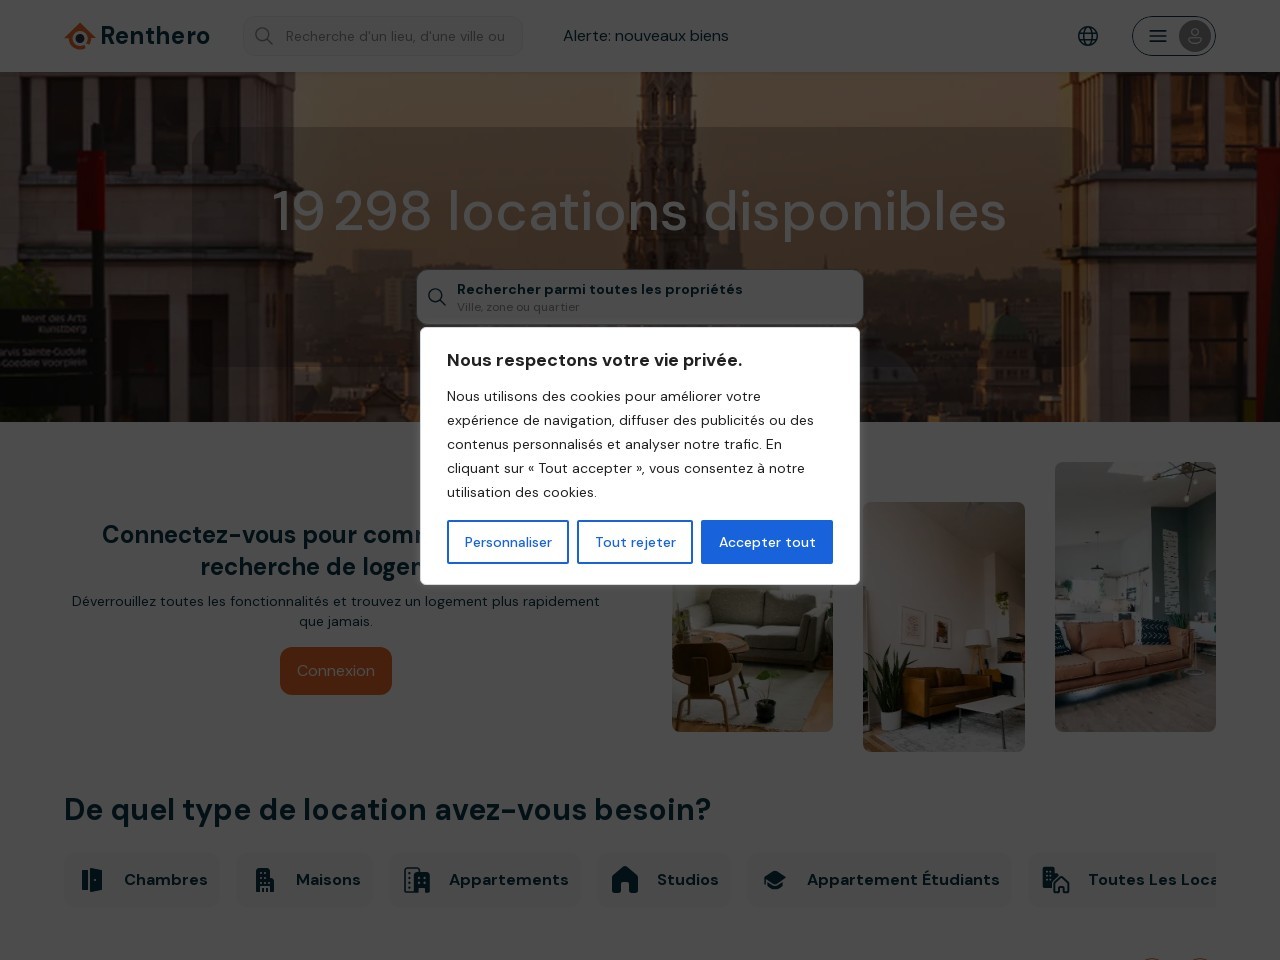Select the Maisons category
This screenshot has height=960, width=1280.
(x=304, y=880)
